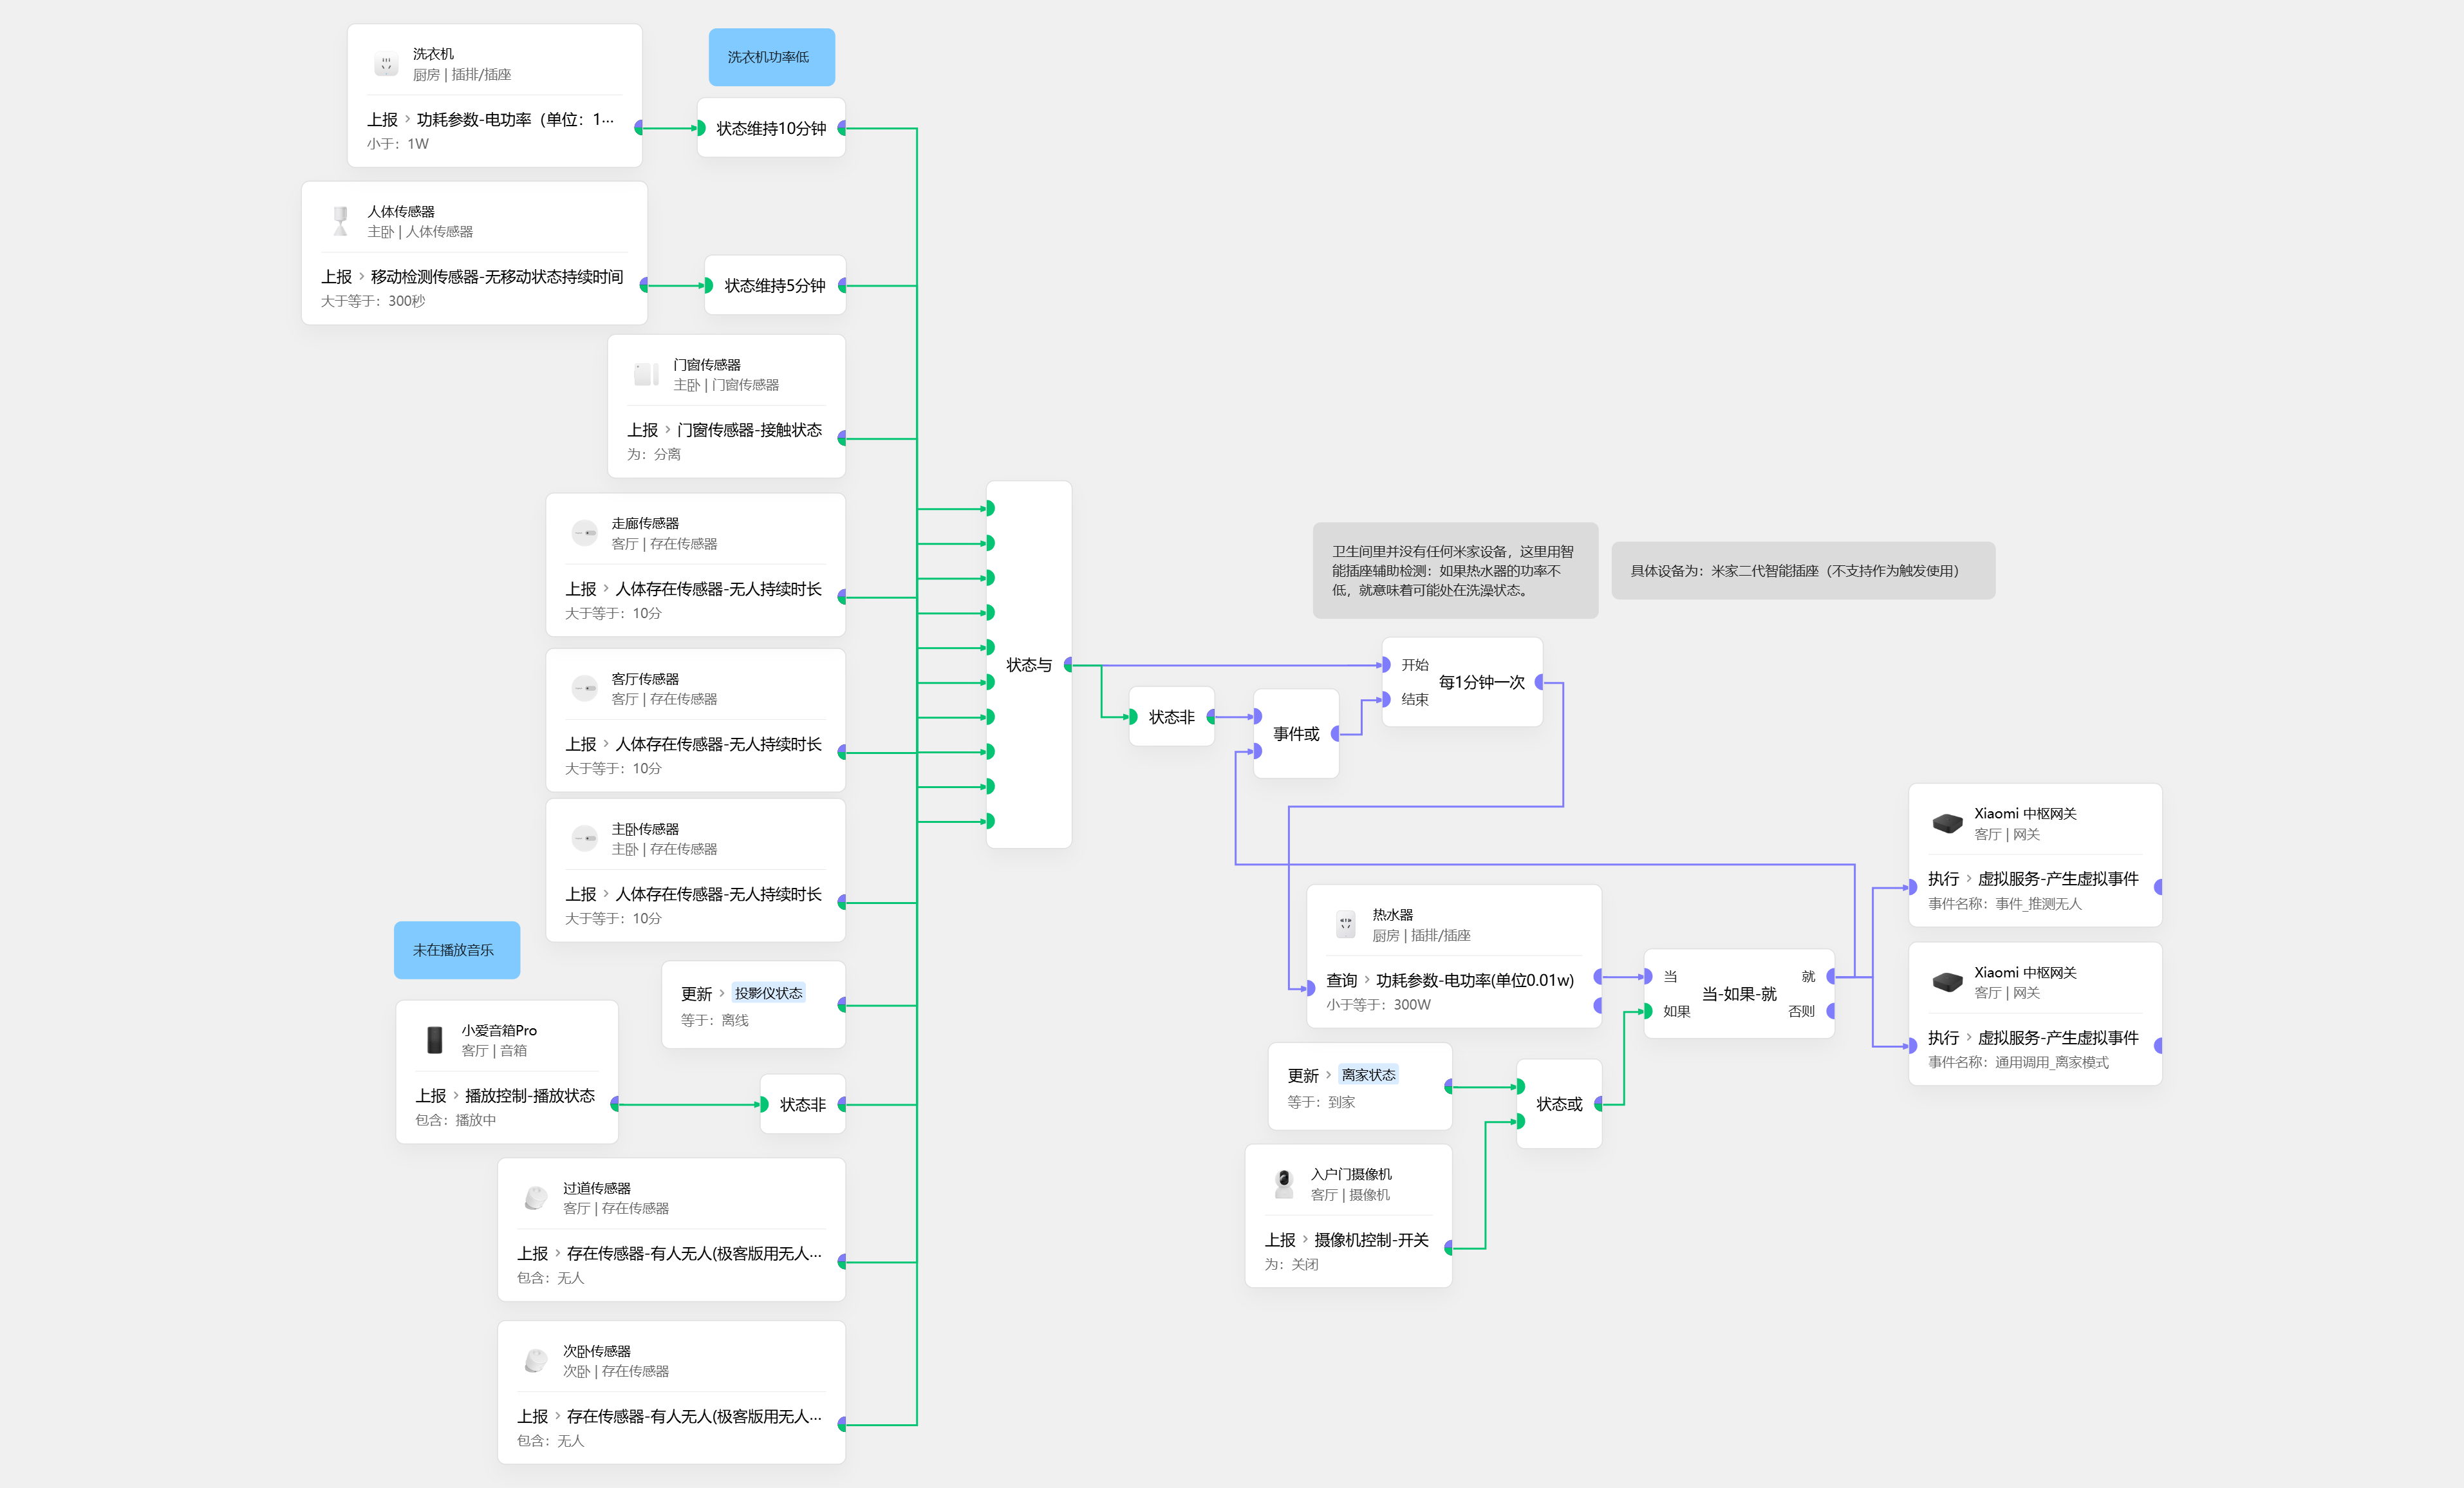Click the 人体传感器 device icon
This screenshot has height=1488, width=2464.
[341, 221]
